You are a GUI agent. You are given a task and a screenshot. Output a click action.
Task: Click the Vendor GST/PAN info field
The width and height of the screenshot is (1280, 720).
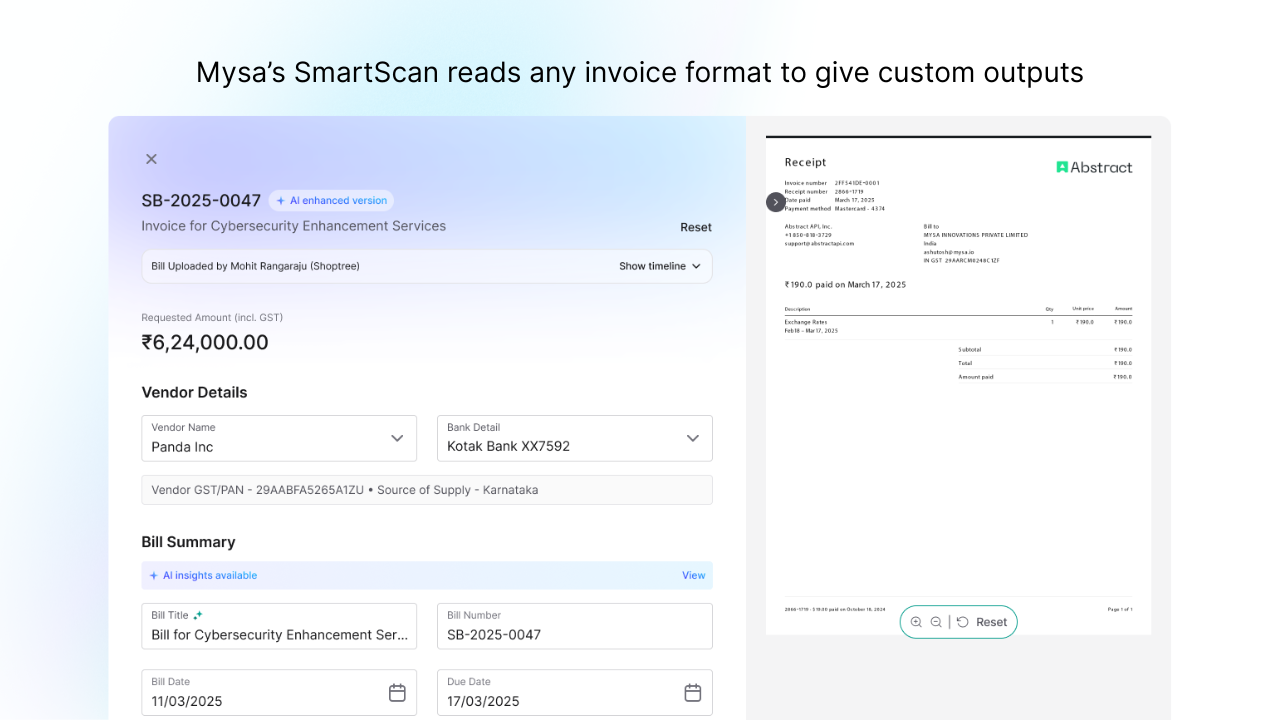tap(427, 490)
